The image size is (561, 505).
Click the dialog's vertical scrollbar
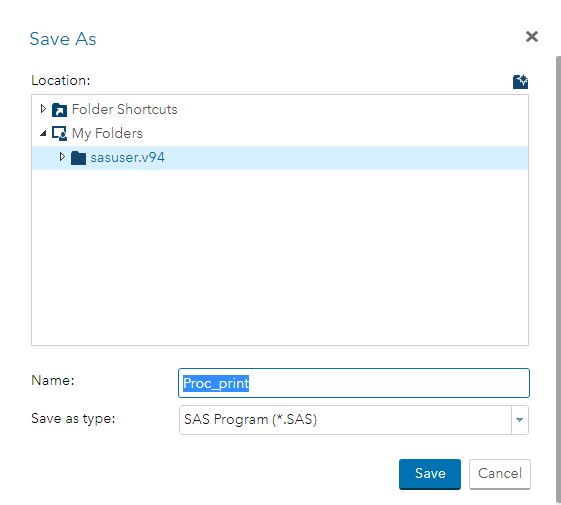click(x=558, y=279)
